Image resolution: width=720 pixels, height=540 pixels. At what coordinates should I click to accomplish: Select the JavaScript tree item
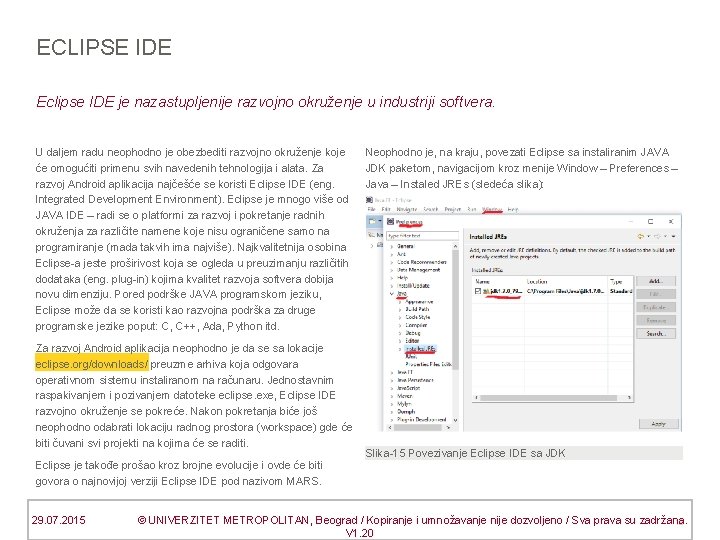(408, 388)
